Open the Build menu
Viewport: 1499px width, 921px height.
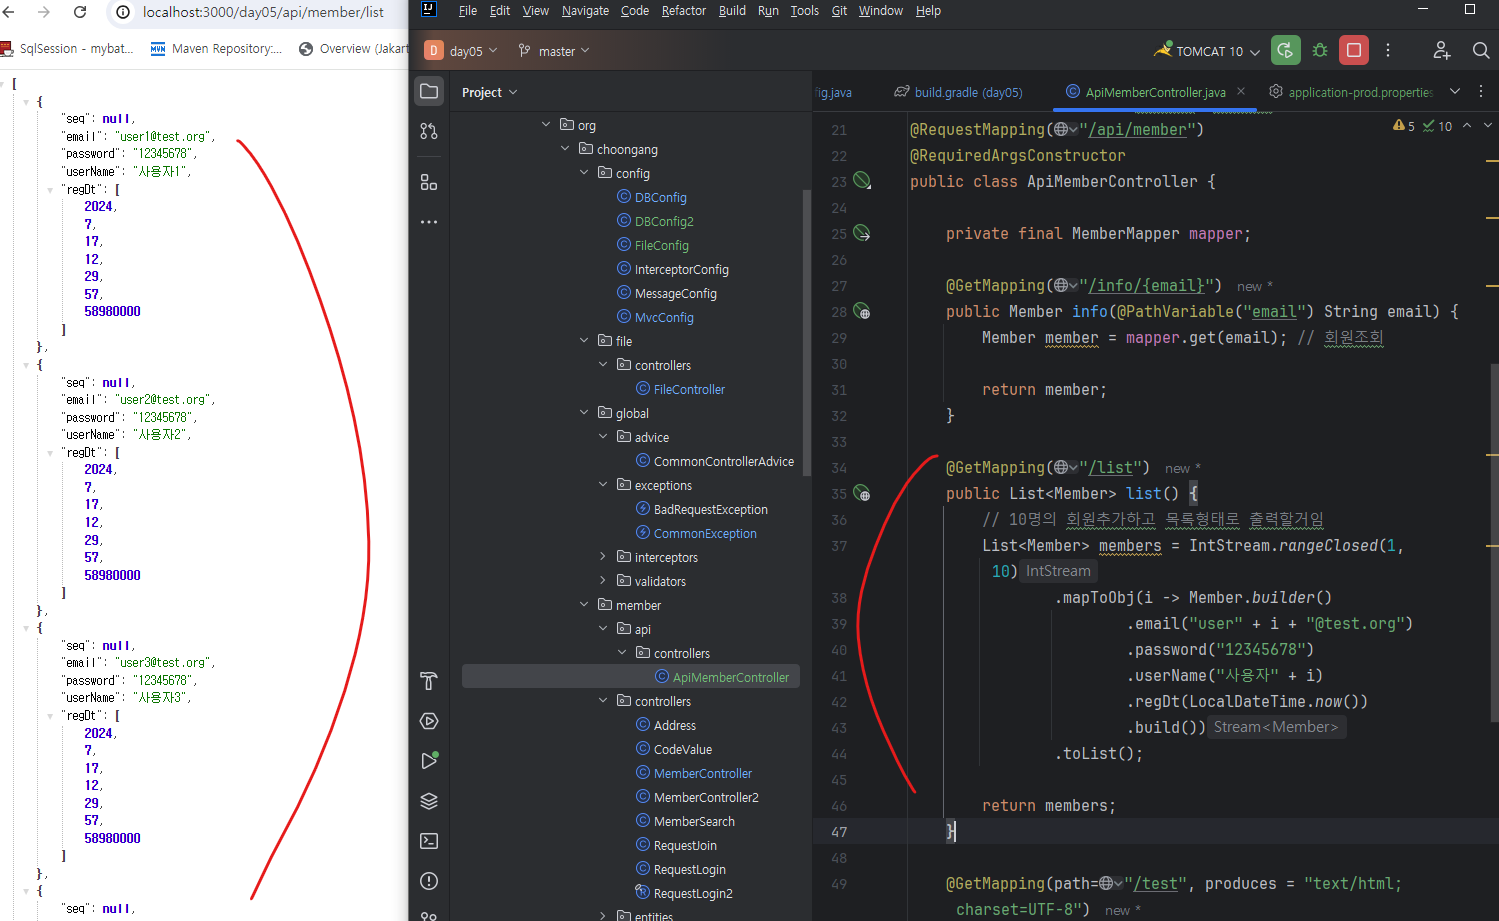click(x=732, y=11)
